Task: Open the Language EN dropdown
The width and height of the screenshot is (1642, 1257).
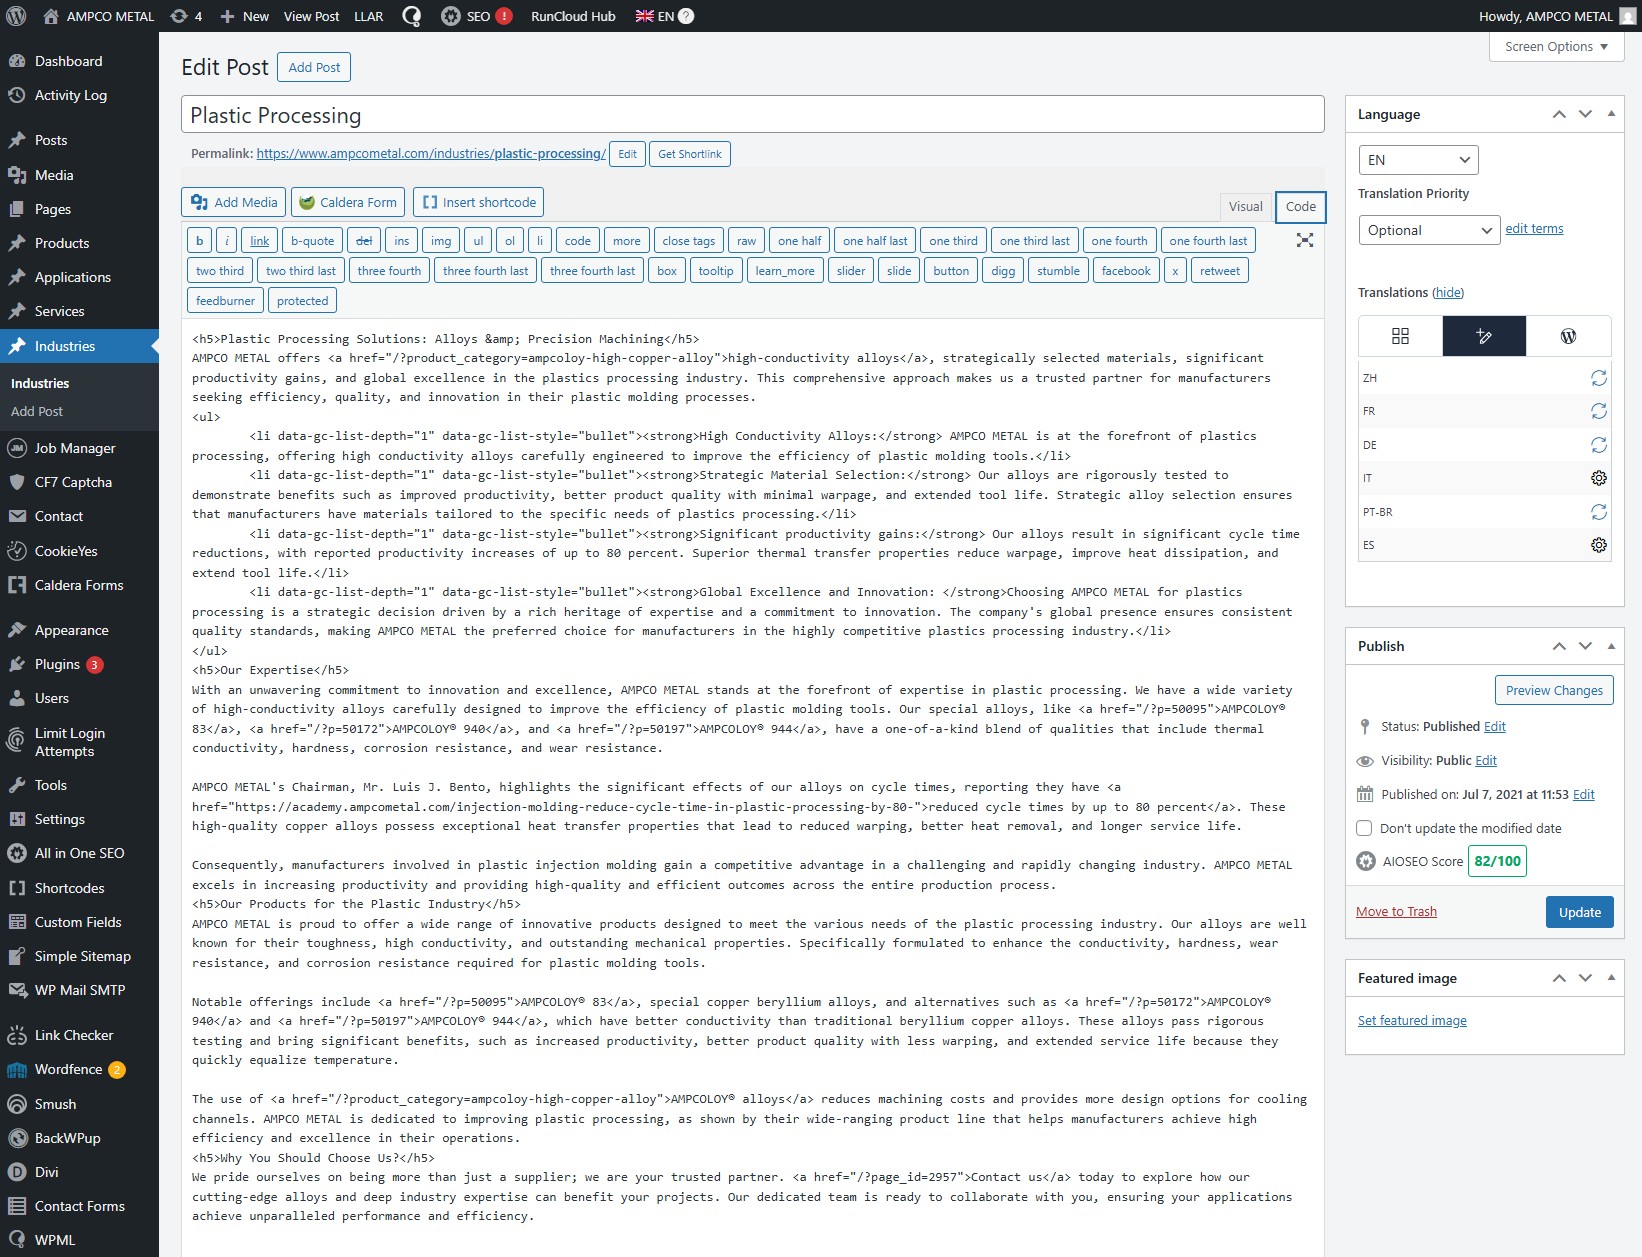Action: click(x=1418, y=160)
